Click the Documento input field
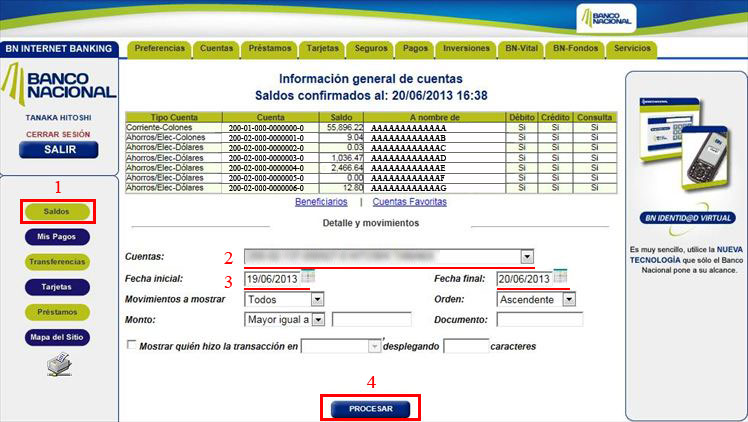 click(x=540, y=319)
